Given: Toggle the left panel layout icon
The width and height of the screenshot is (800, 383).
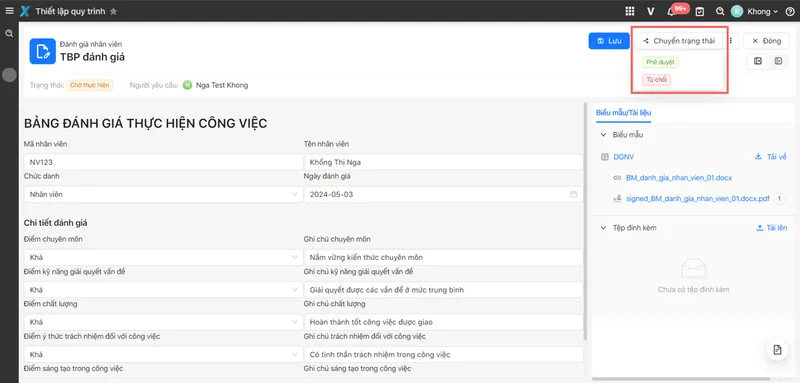Looking at the screenshot, I should [x=758, y=61].
